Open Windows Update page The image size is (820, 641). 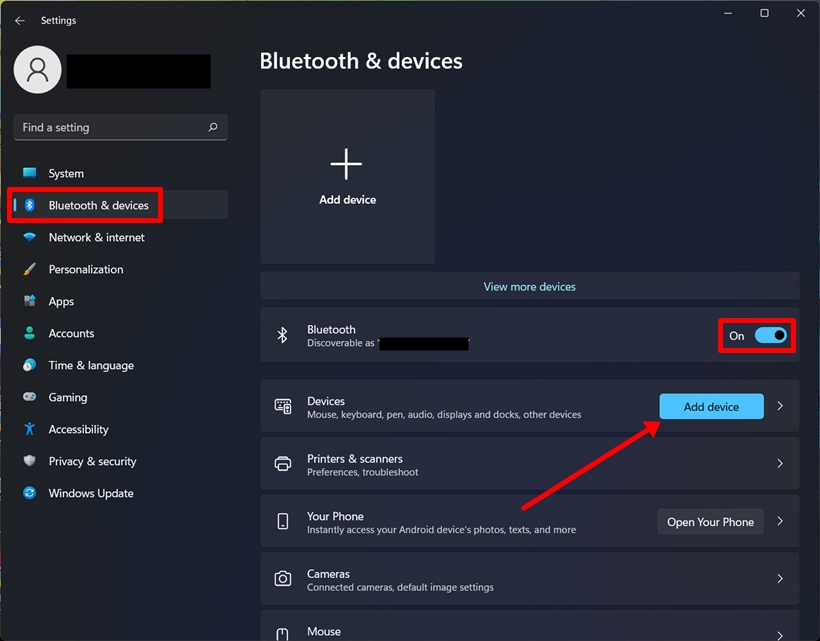[121, 493]
